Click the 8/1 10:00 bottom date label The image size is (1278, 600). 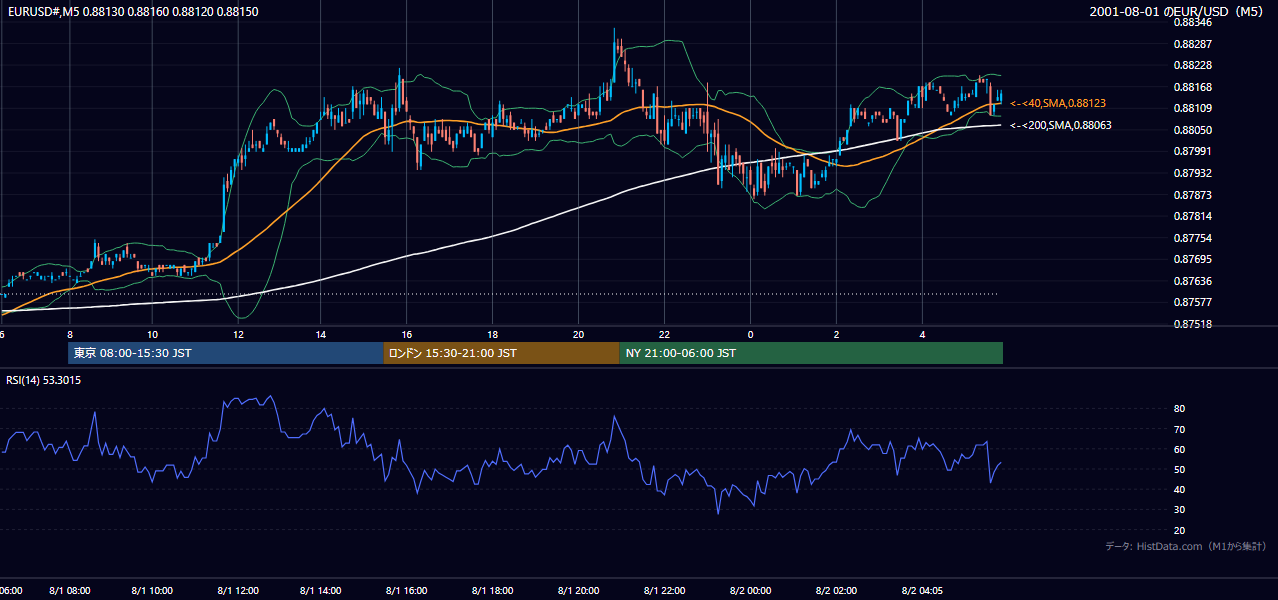tap(153, 591)
